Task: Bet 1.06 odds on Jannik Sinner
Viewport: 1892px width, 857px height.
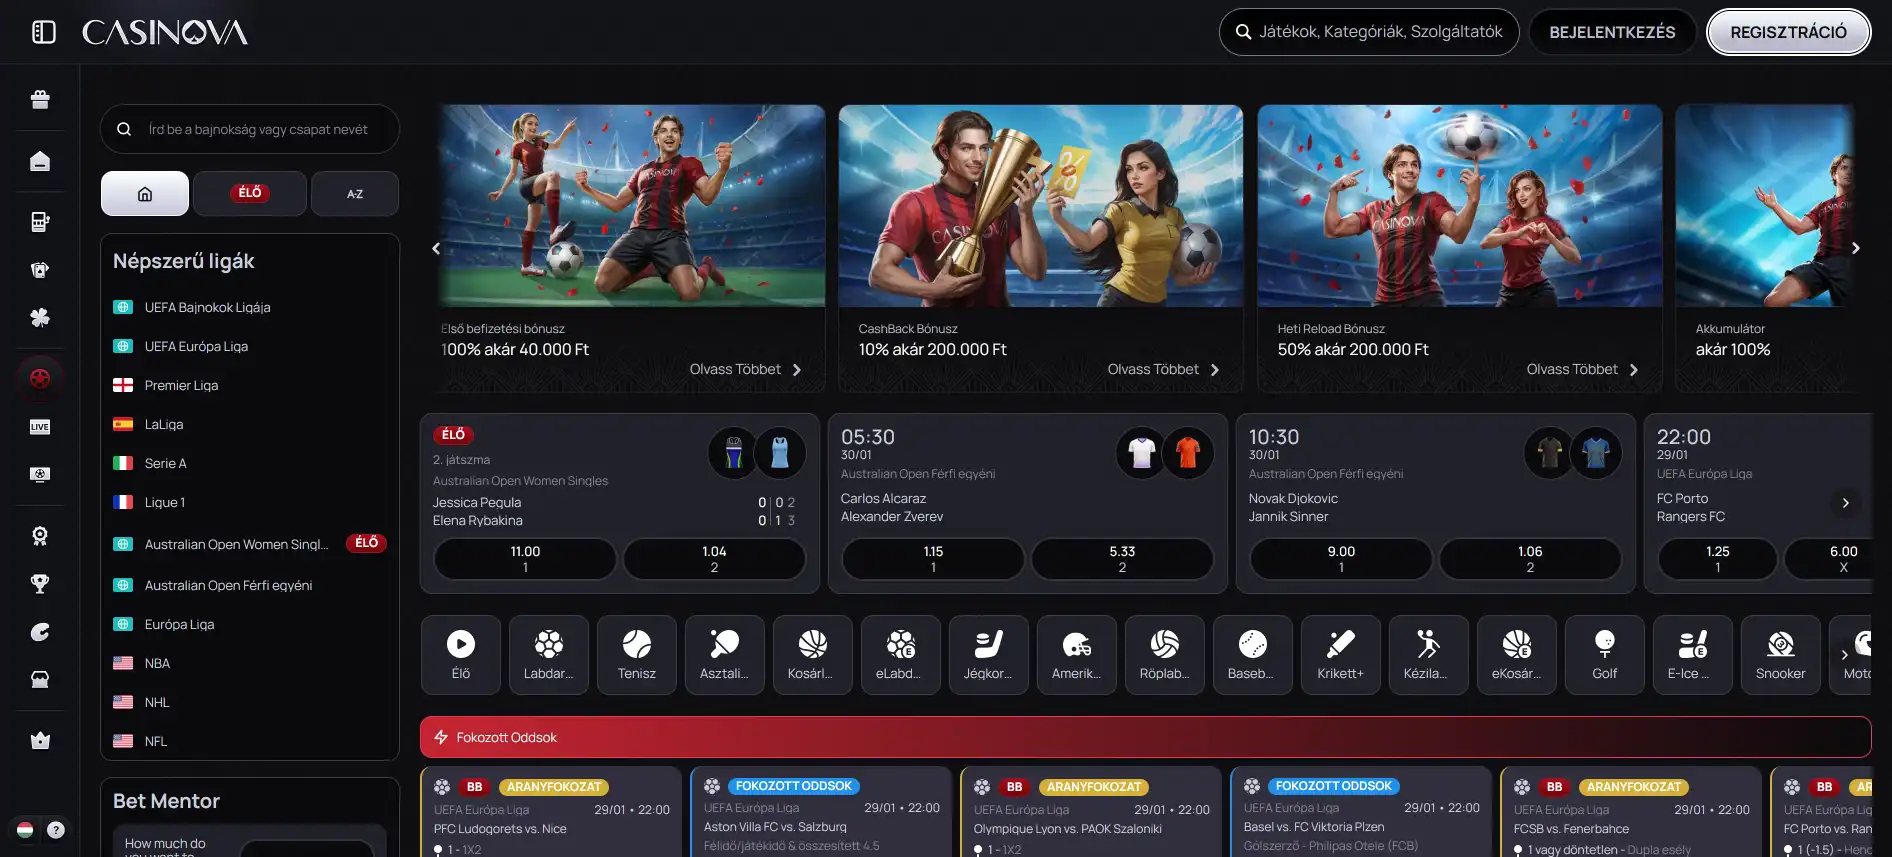Action: 1530,559
